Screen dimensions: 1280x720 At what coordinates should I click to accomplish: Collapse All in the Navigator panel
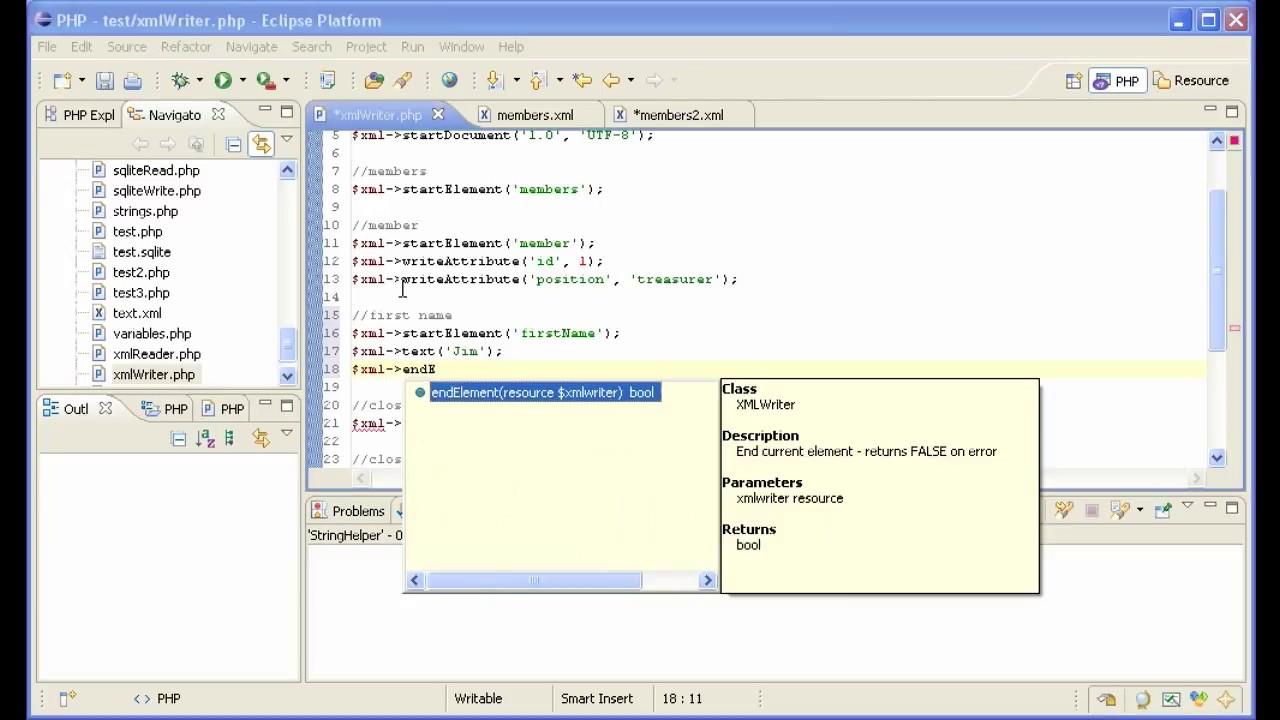(x=233, y=145)
